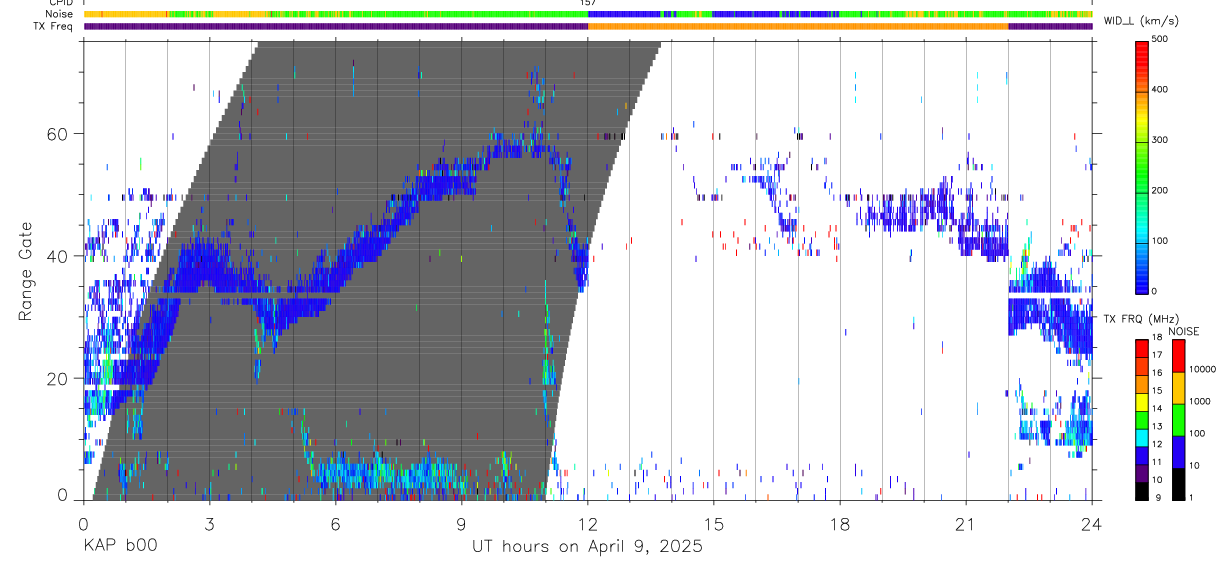This screenshot has width=1228, height=567.
Task: Click the 'TX Freq' strip label
Action: click(x=54, y=26)
